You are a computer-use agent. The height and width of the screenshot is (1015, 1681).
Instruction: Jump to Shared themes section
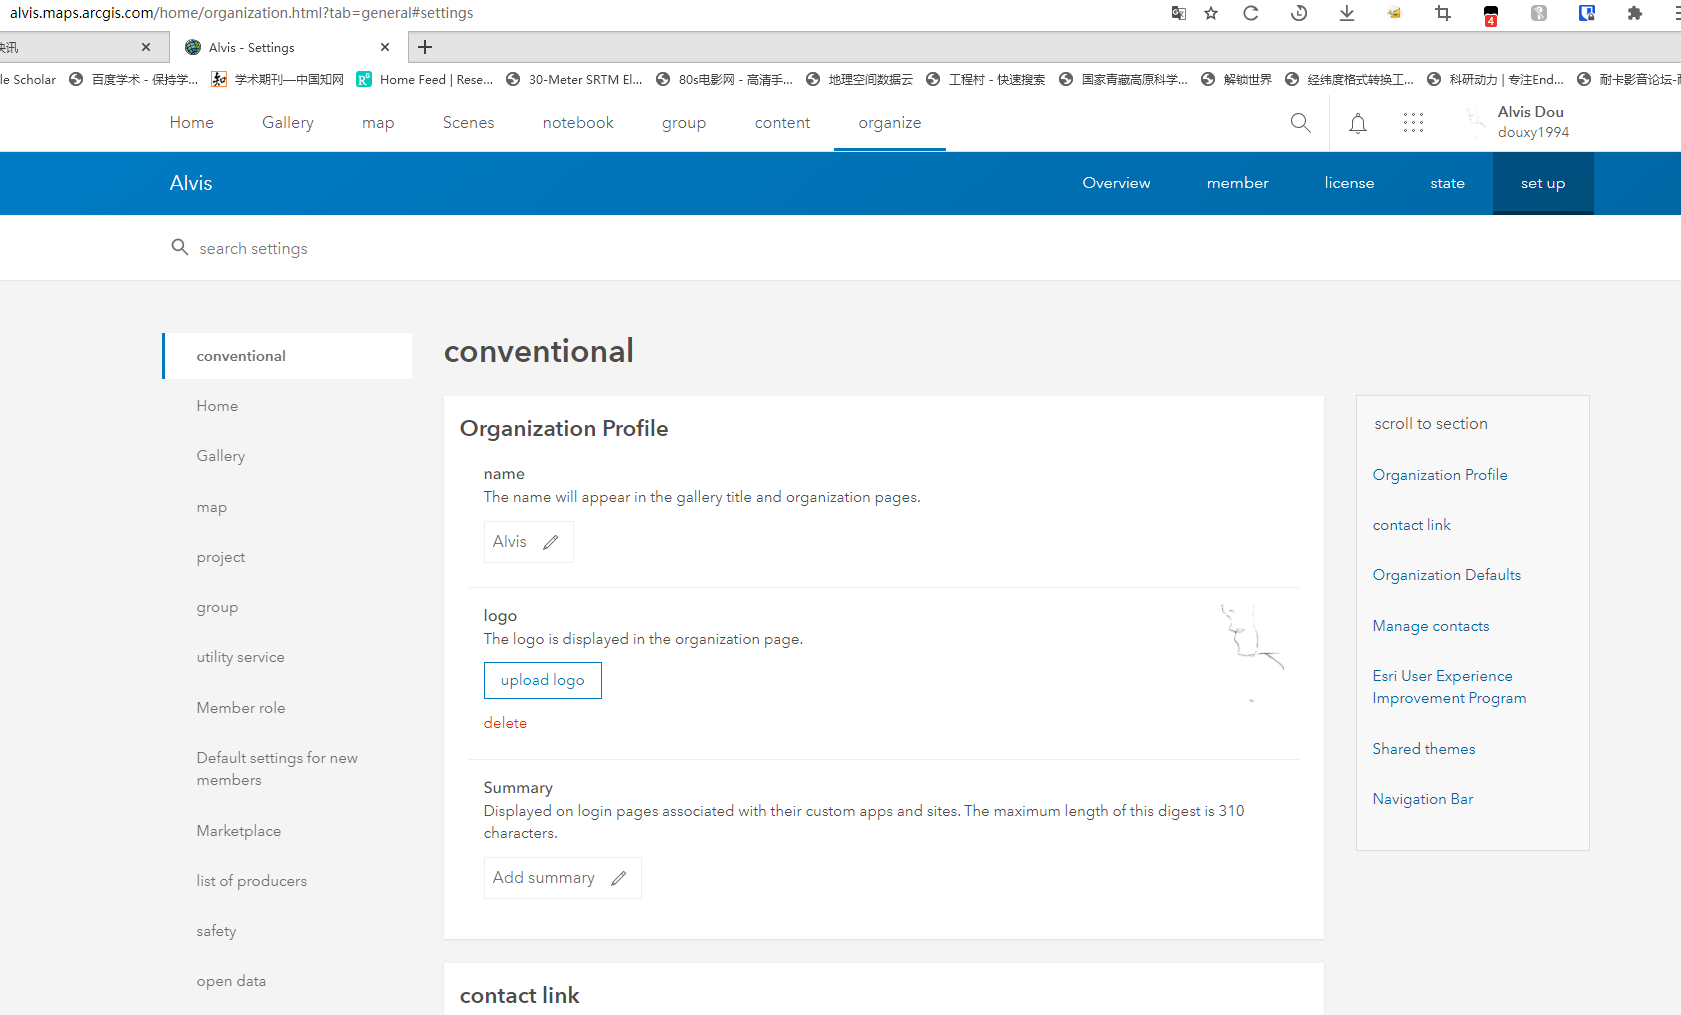click(1423, 748)
